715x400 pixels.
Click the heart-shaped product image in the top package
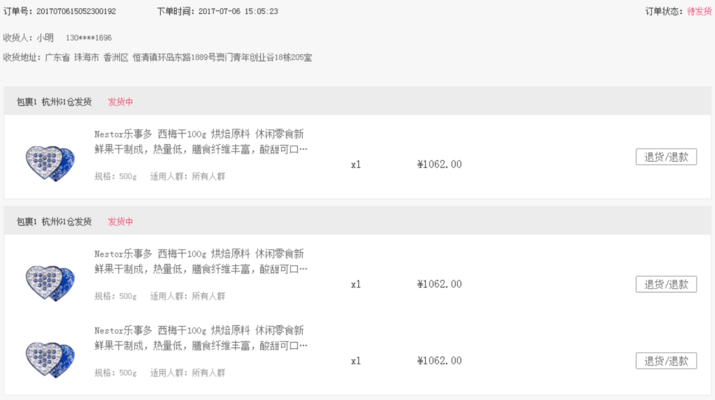point(50,164)
